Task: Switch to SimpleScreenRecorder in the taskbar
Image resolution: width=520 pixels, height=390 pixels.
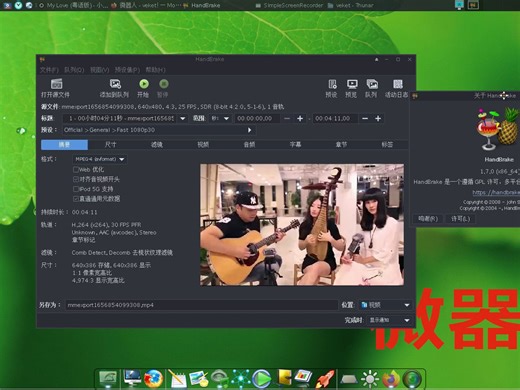Action: [x=289, y=5]
